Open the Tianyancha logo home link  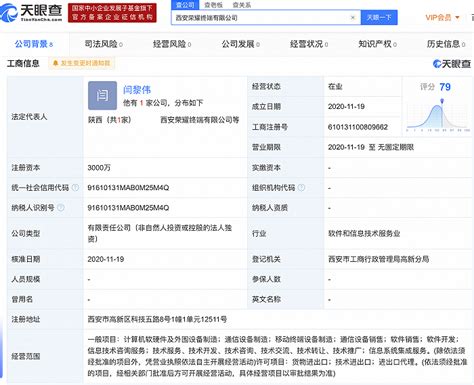click(x=31, y=12)
